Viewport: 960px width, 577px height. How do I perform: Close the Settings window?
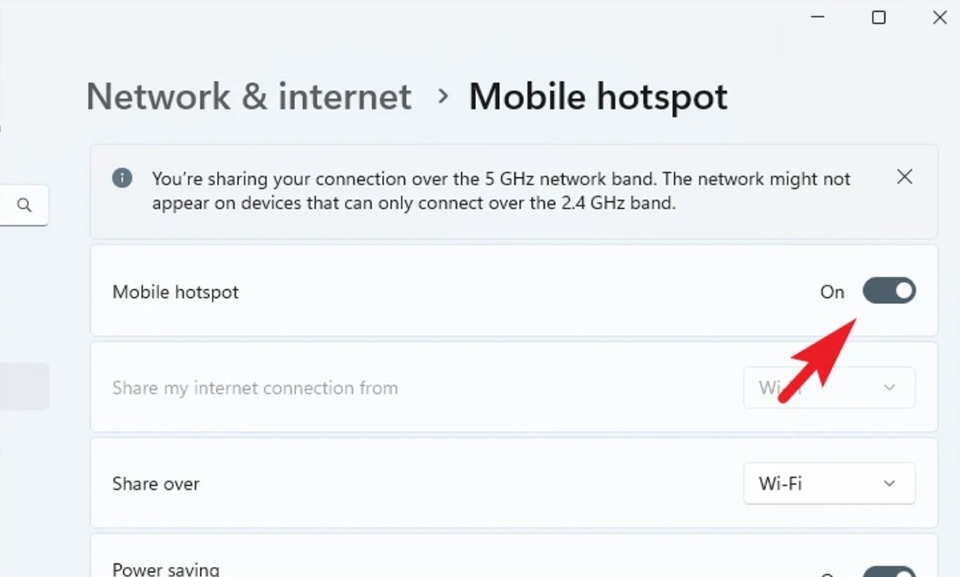[939, 17]
